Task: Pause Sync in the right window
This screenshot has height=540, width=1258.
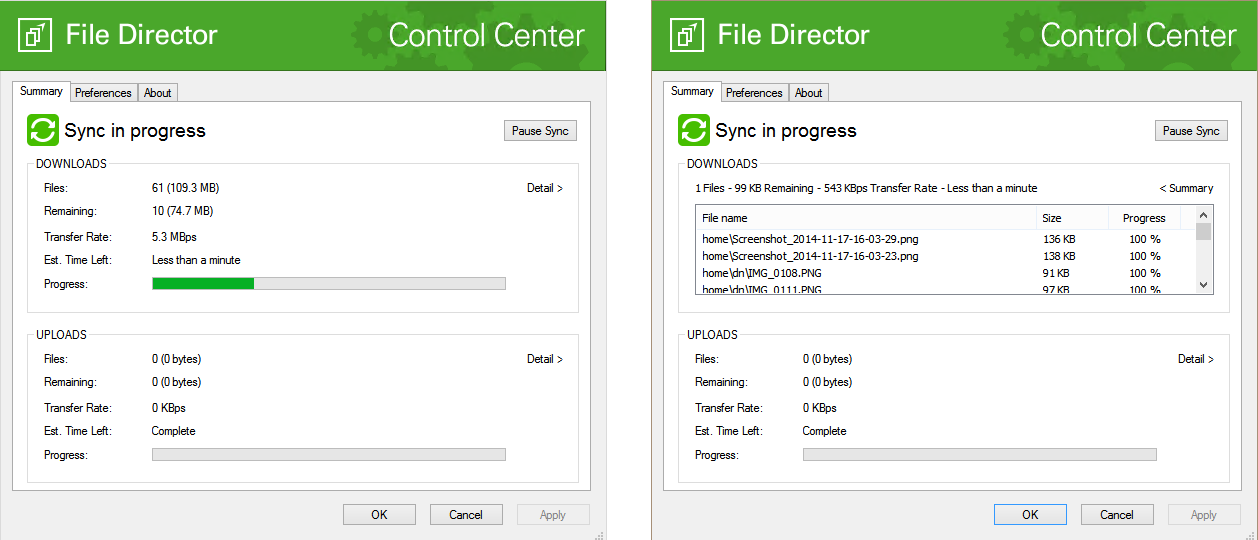Action: pyautogui.click(x=1191, y=131)
